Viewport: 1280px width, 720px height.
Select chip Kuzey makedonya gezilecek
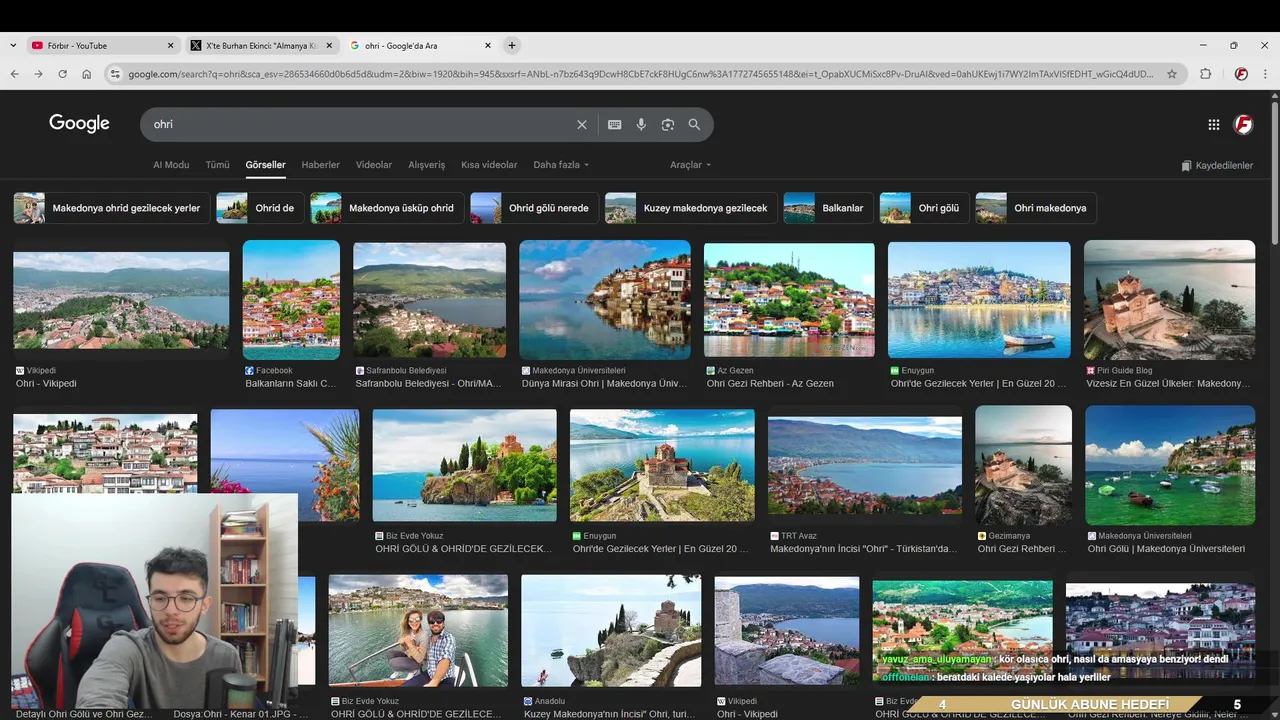[691, 208]
